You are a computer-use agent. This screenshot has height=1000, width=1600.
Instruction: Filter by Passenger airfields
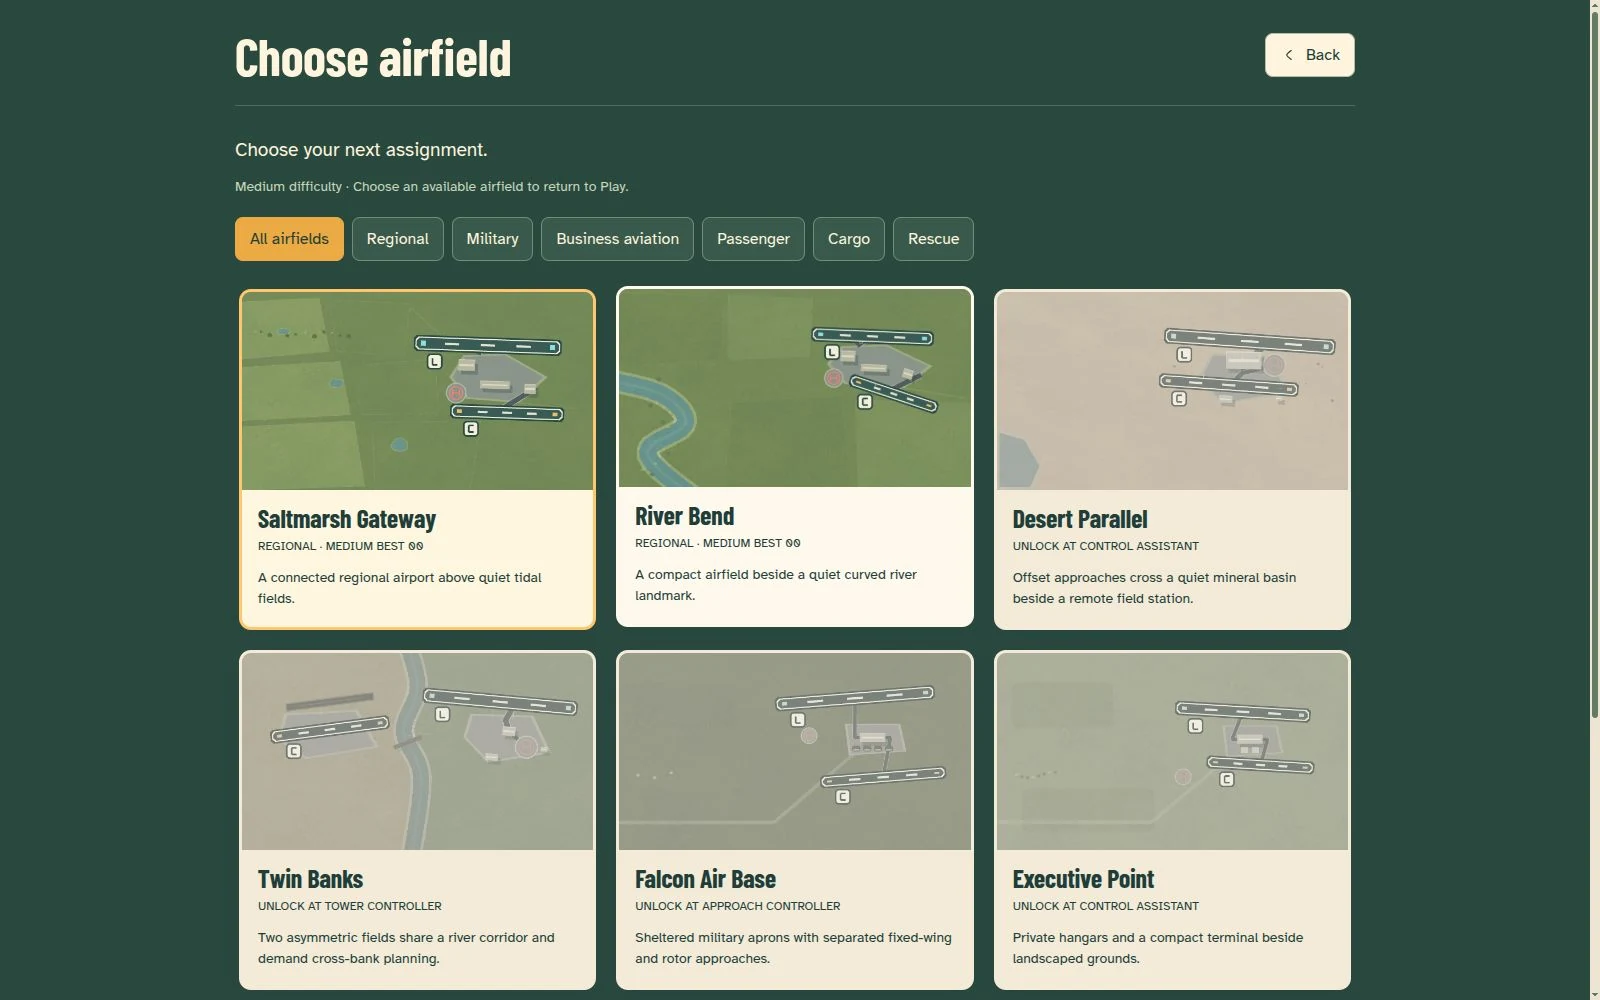click(x=753, y=239)
